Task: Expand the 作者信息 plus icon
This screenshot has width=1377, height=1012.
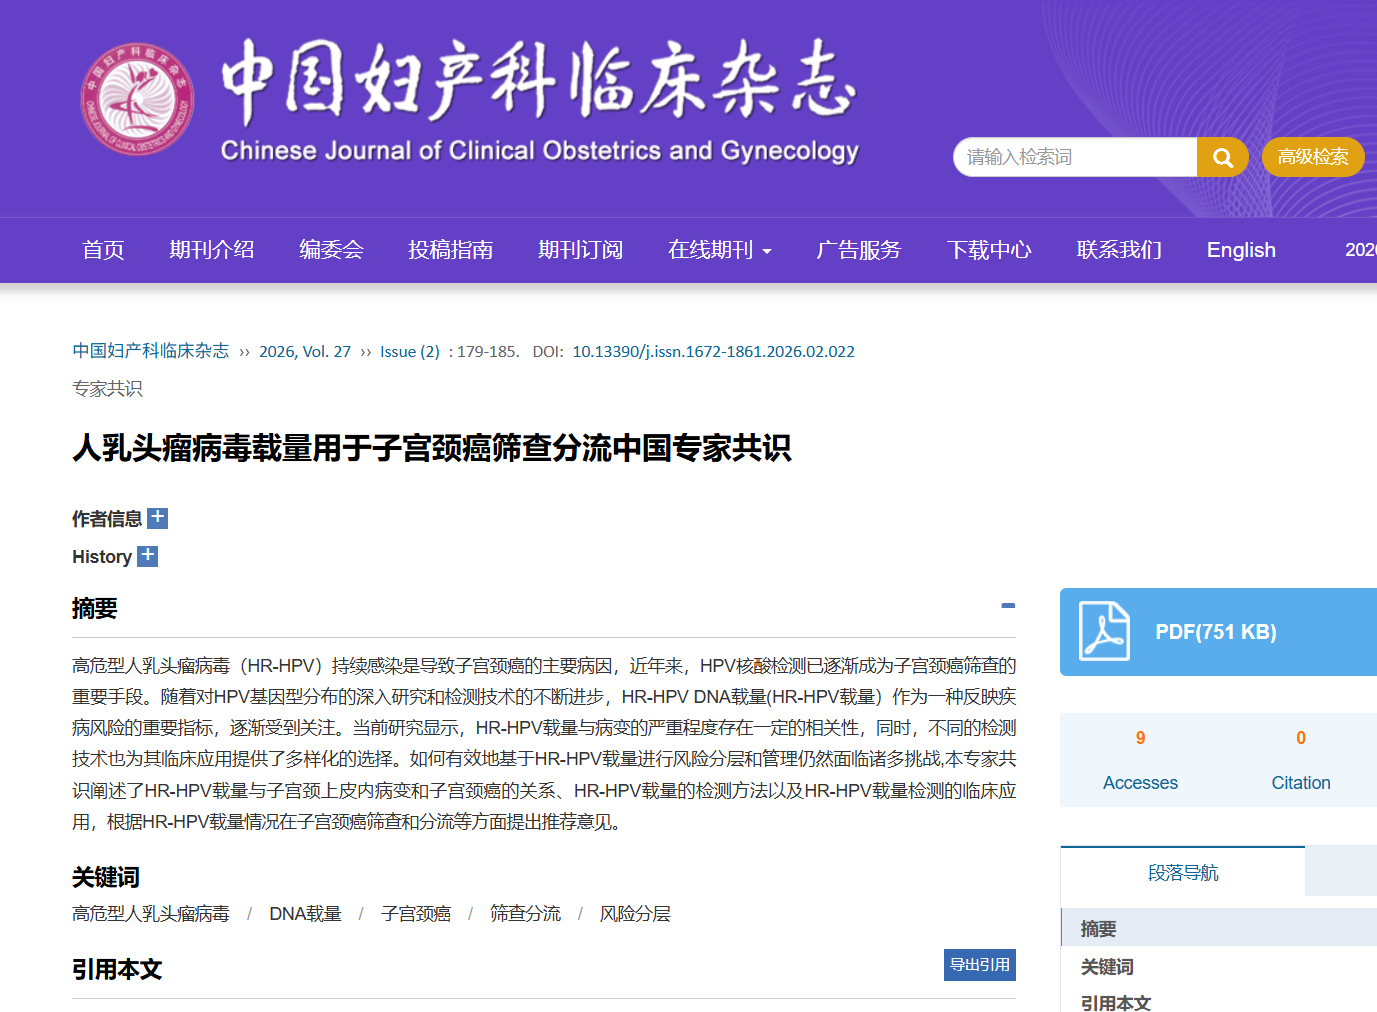Action: 157,518
